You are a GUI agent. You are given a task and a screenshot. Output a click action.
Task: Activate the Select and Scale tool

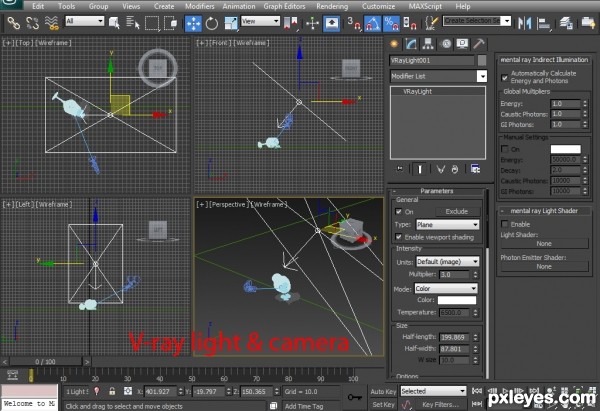(x=231, y=23)
